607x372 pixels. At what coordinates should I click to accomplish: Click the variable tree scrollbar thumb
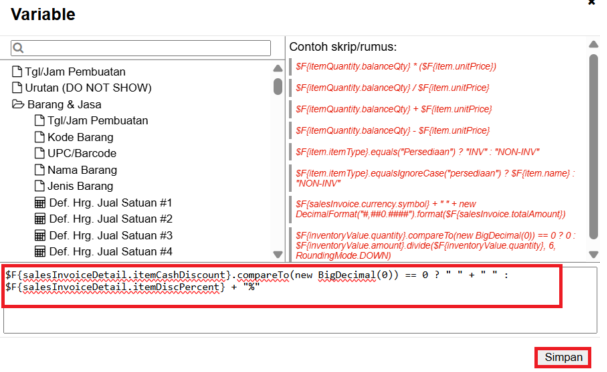(278, 86)
